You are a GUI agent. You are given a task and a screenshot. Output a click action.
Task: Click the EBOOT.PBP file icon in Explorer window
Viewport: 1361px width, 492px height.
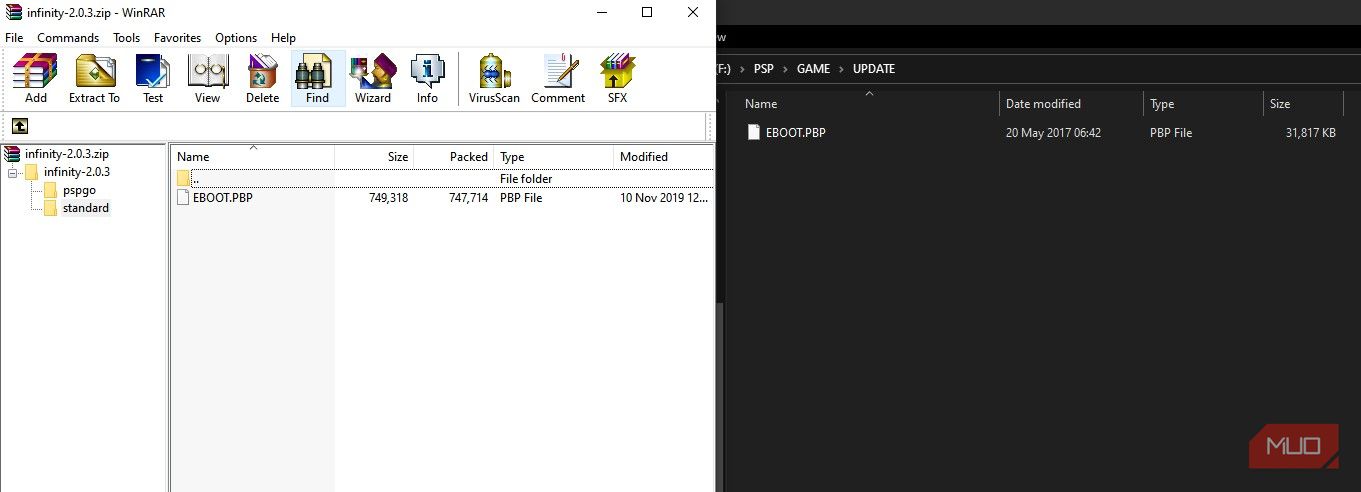pyautogui.click(x=754, y=132)
